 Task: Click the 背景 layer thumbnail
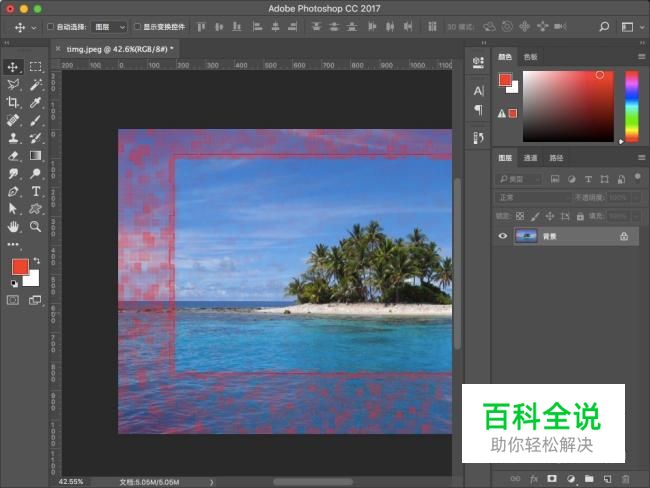tap(525, 237)
